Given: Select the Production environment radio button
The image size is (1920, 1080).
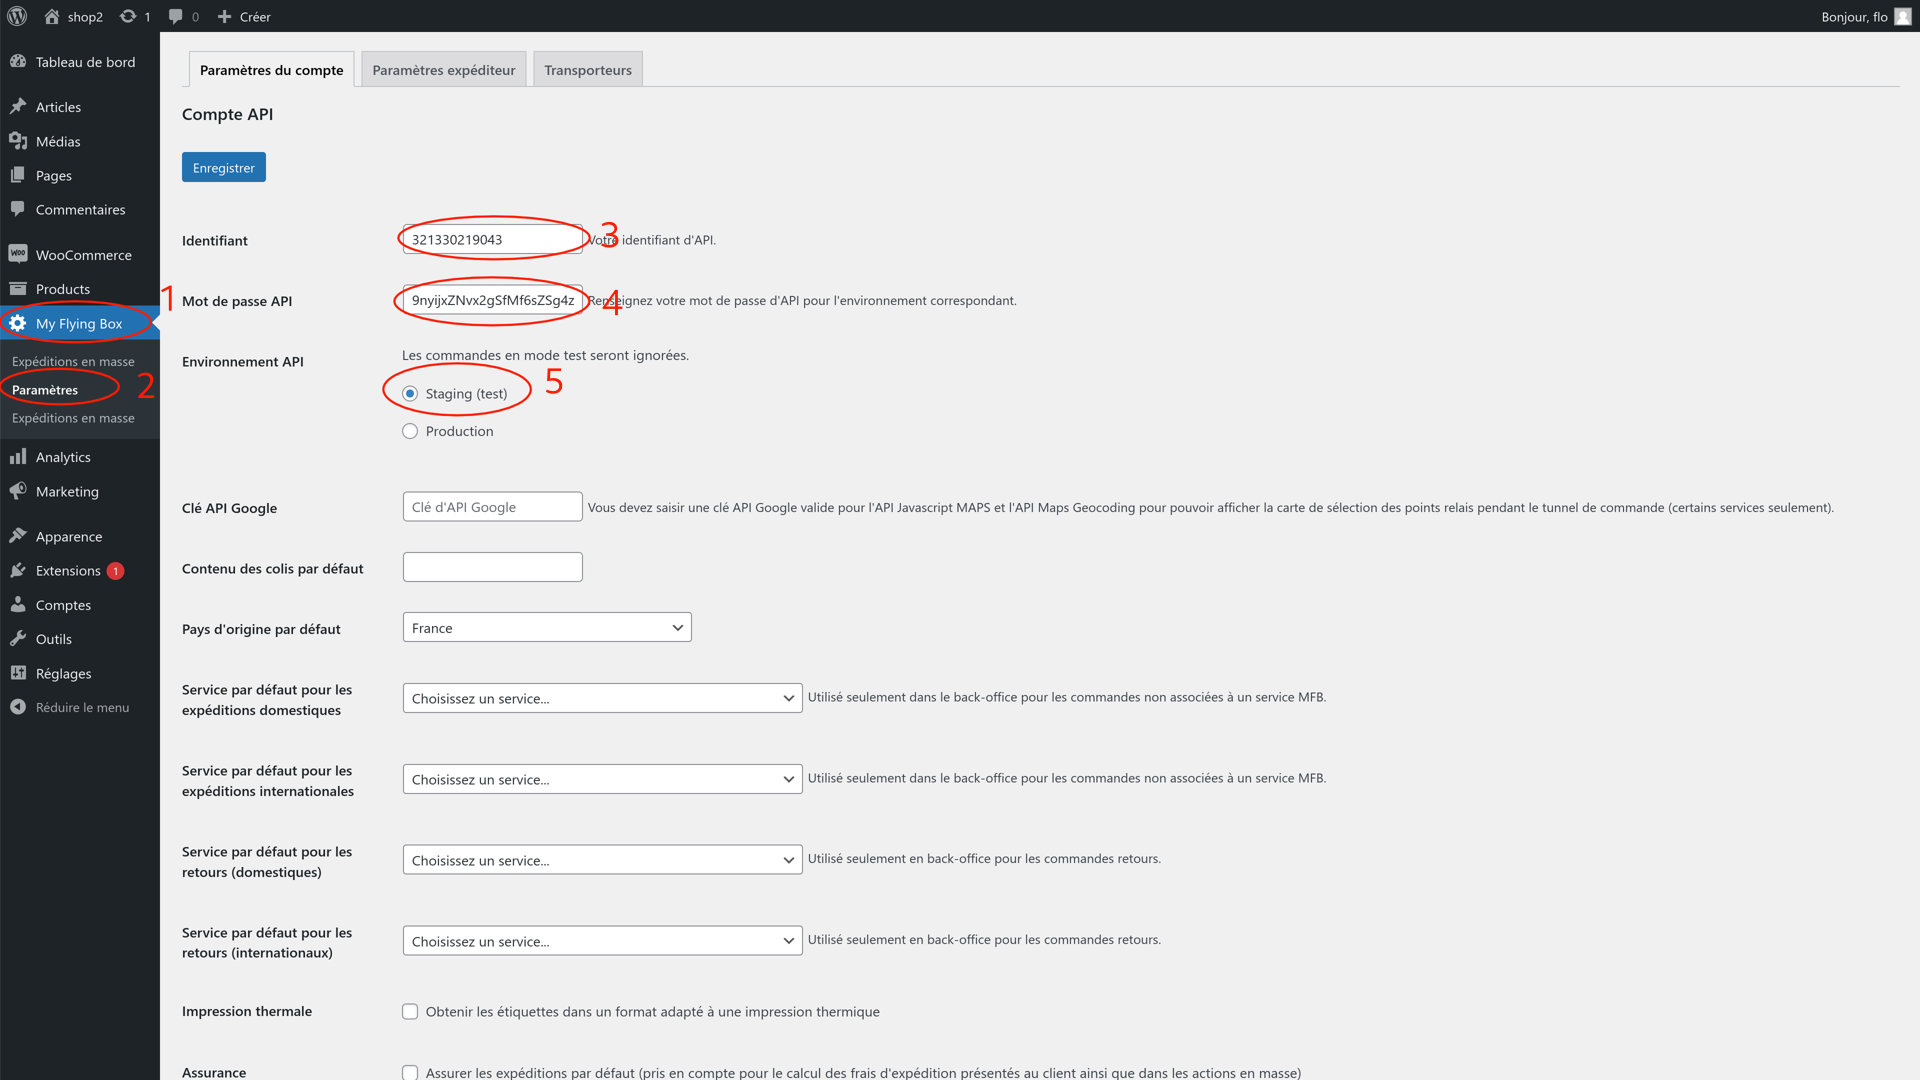Looking at the screenshot, I should [x=410, y=431].
